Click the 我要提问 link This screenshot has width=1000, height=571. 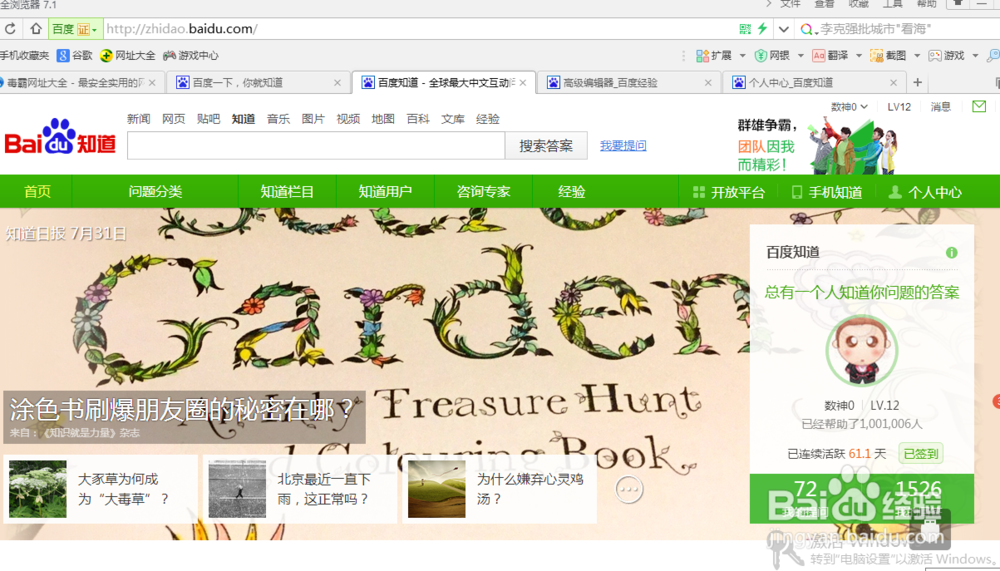(x=623, y=145)
